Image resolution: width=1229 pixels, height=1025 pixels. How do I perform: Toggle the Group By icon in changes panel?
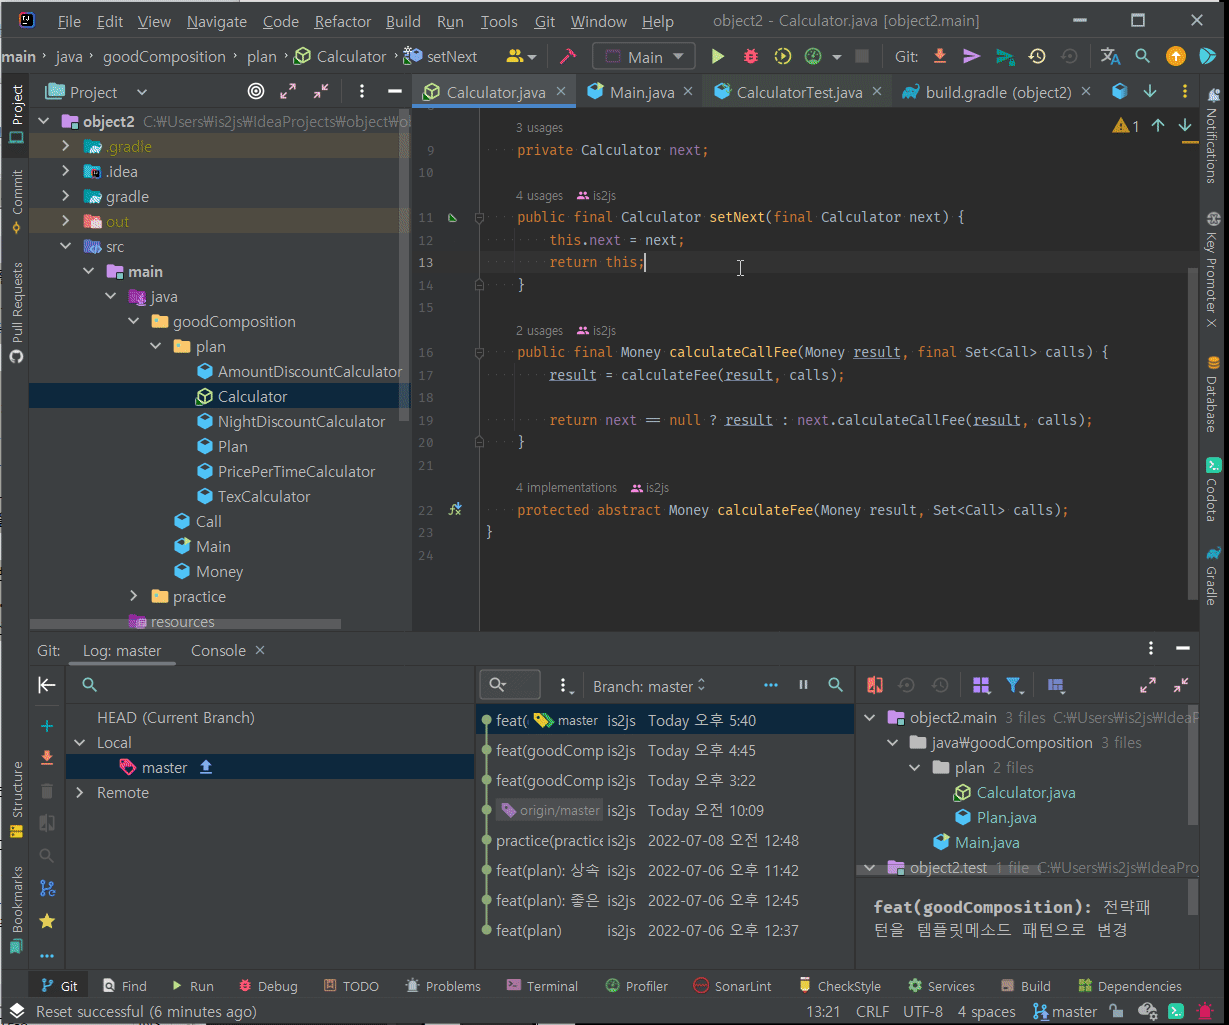coord(981,685)
